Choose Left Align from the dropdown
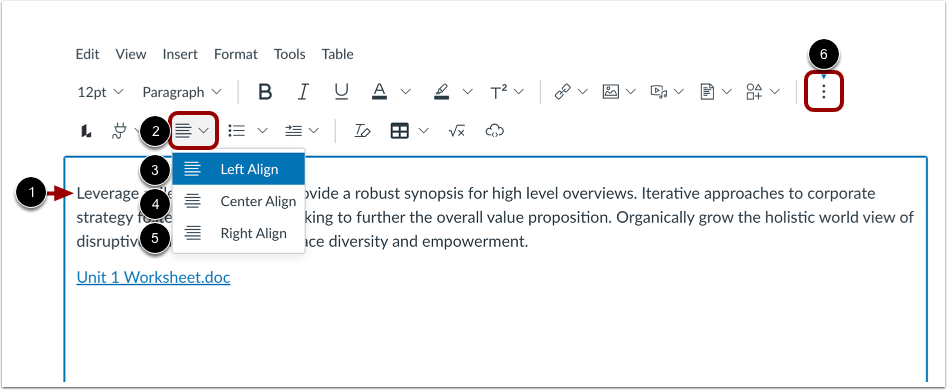The width and height of the screenshot is (947, 390). click(x=239, y=169)
